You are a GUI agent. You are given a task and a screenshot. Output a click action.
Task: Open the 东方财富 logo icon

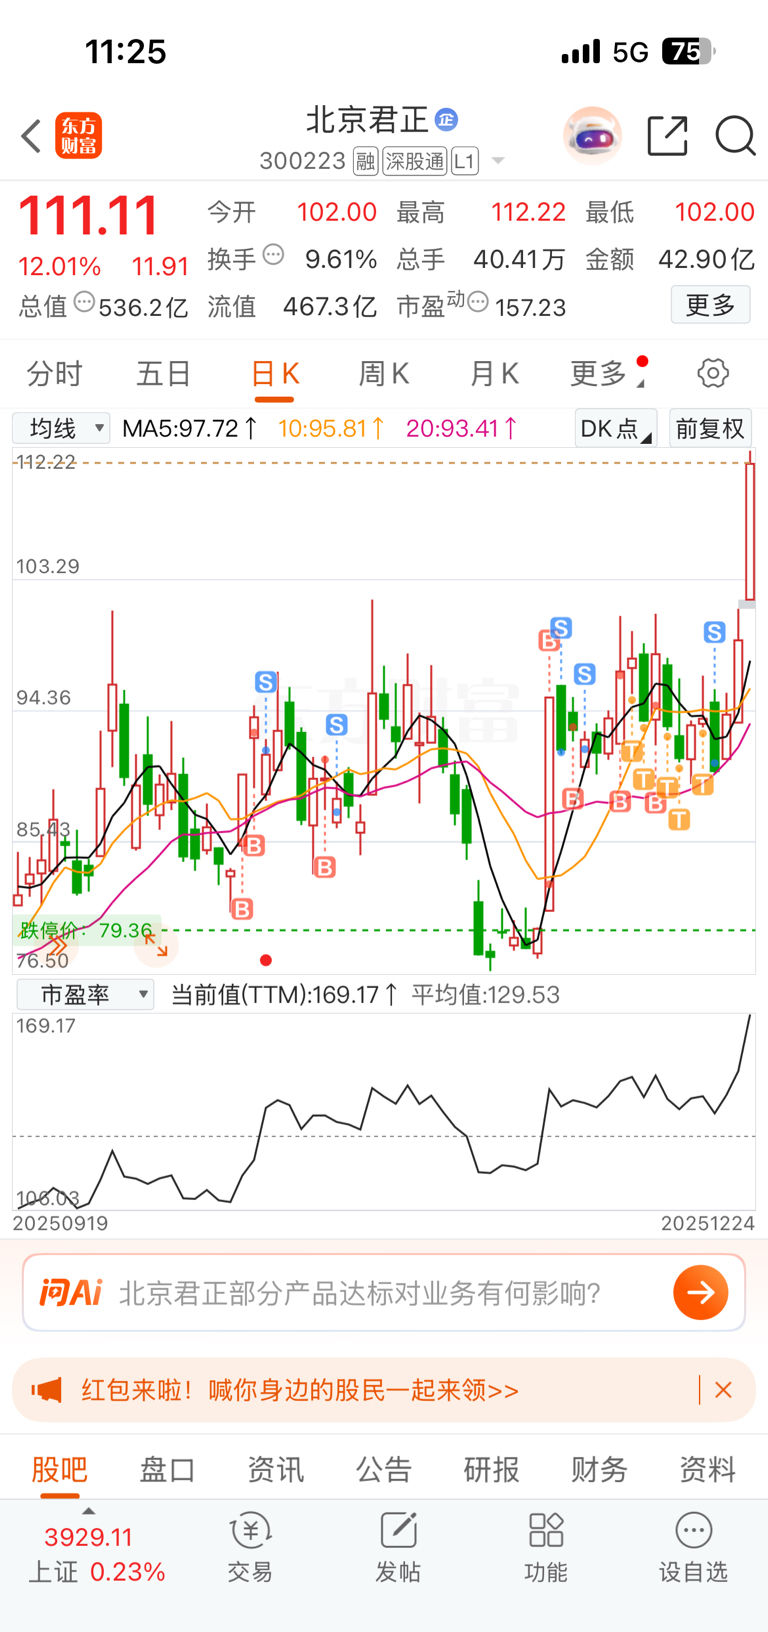[x=78, y=136]
